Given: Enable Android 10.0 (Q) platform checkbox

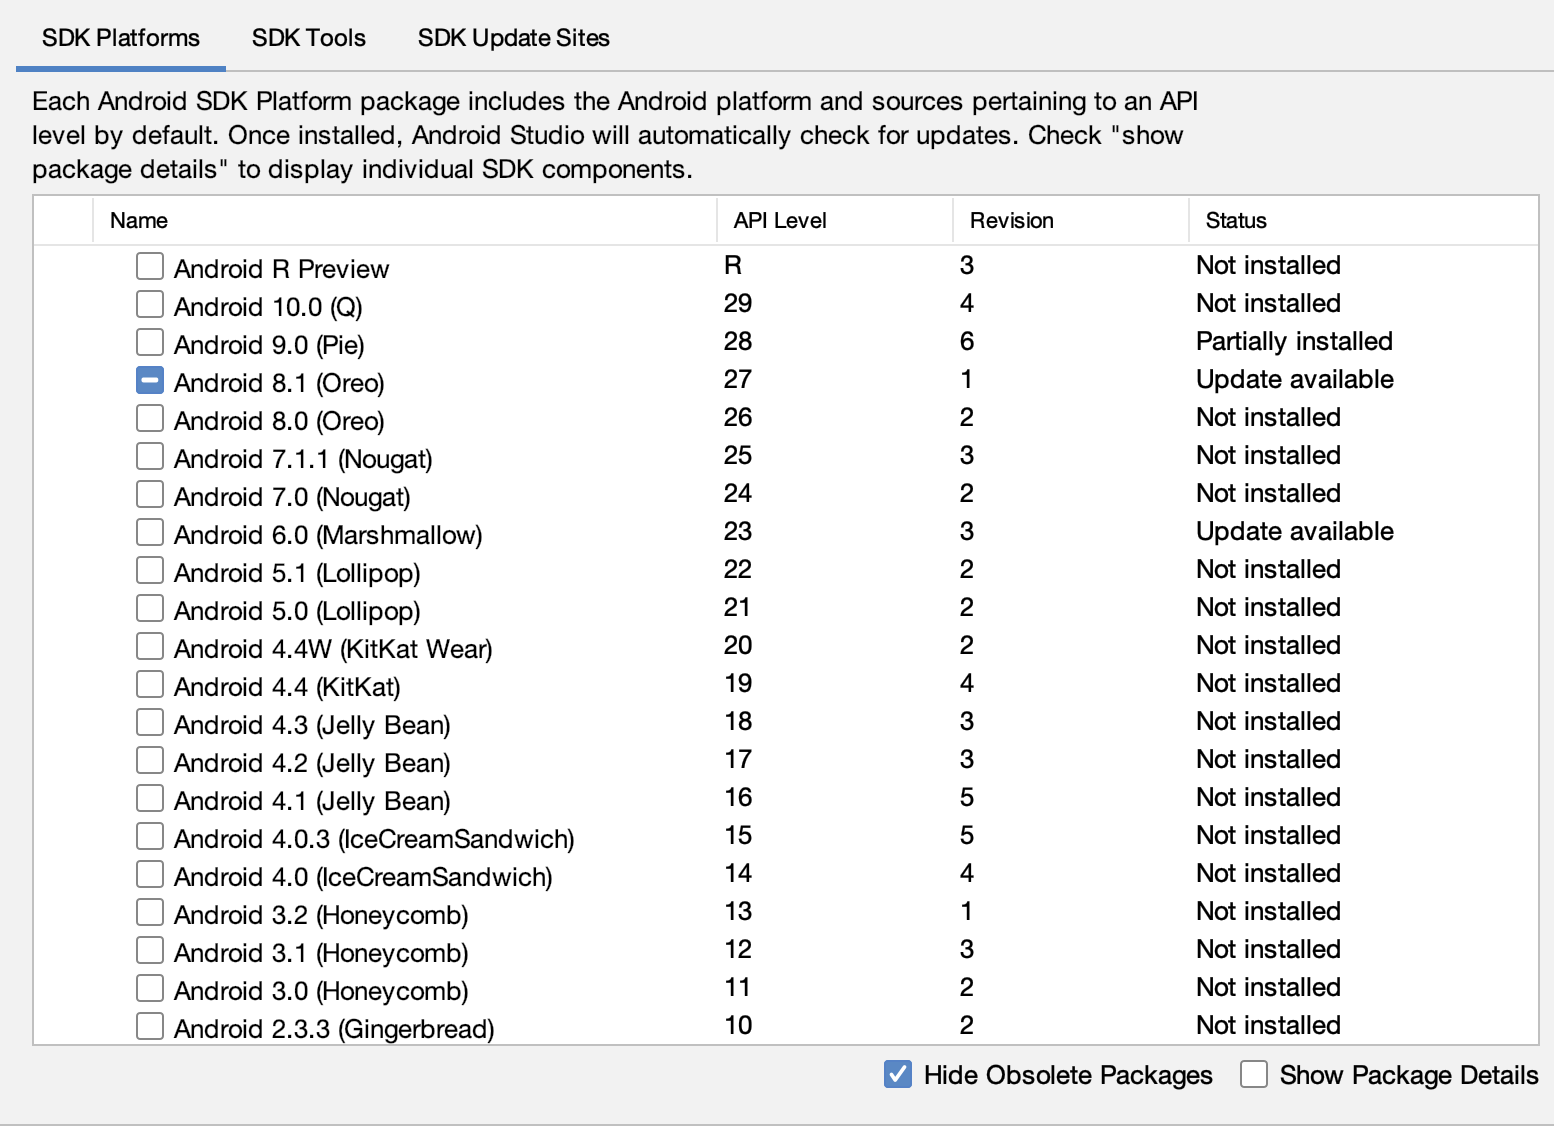Looking at the screenshot, I should tap(150, 304).
